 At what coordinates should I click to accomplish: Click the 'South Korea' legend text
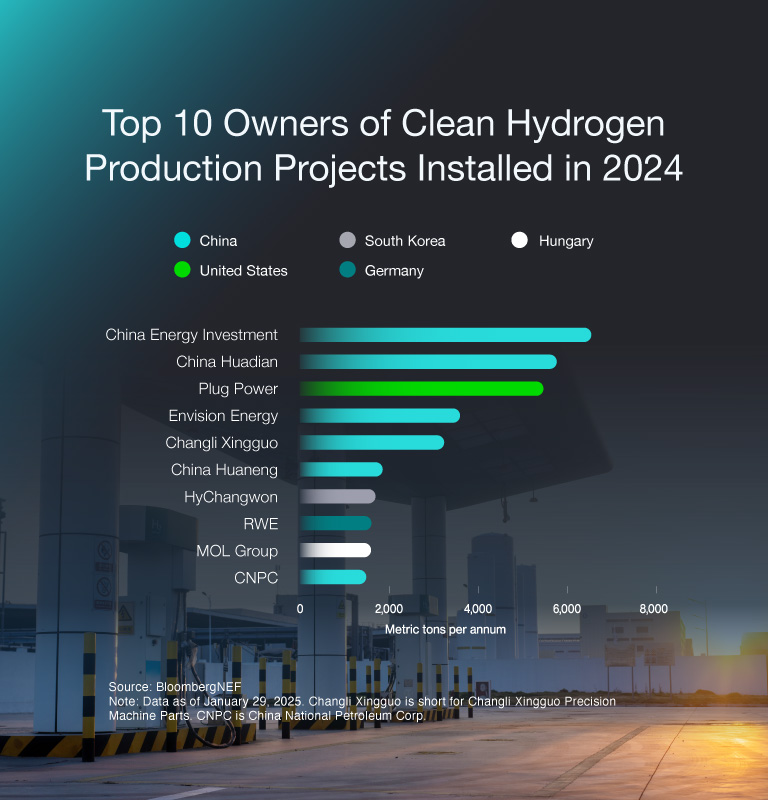pyautogui.click(x=405, y=241)
